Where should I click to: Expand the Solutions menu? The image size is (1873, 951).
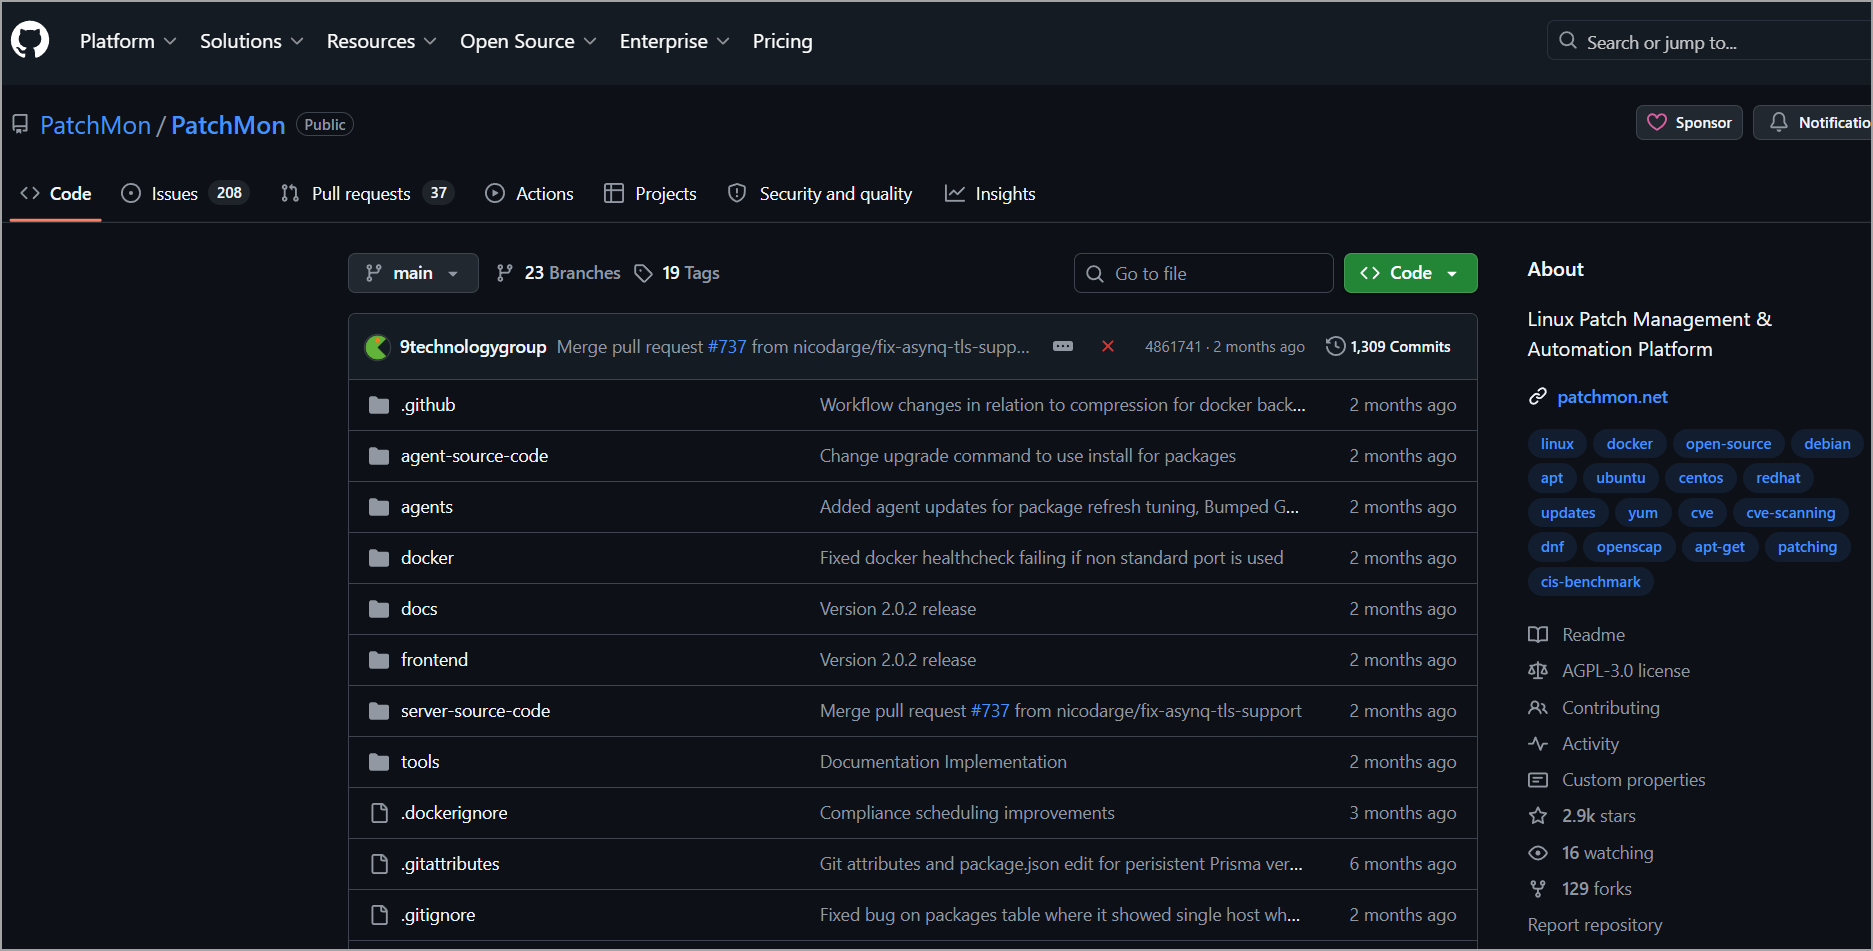(251, 41)
